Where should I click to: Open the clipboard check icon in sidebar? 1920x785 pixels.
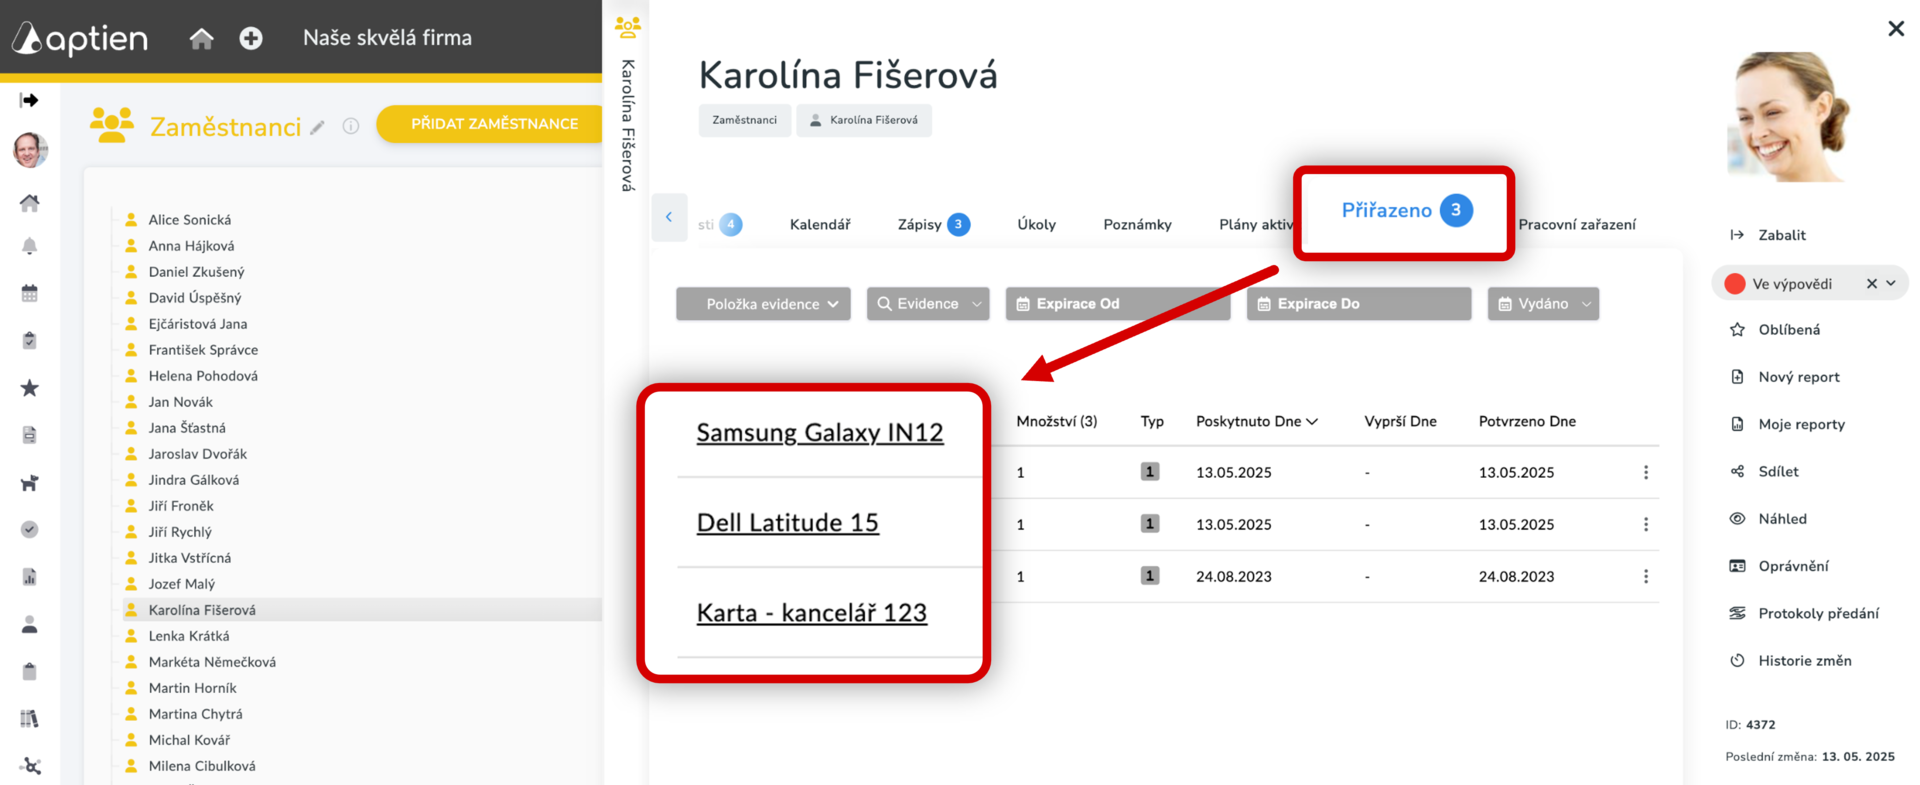[x=30, y=340]
